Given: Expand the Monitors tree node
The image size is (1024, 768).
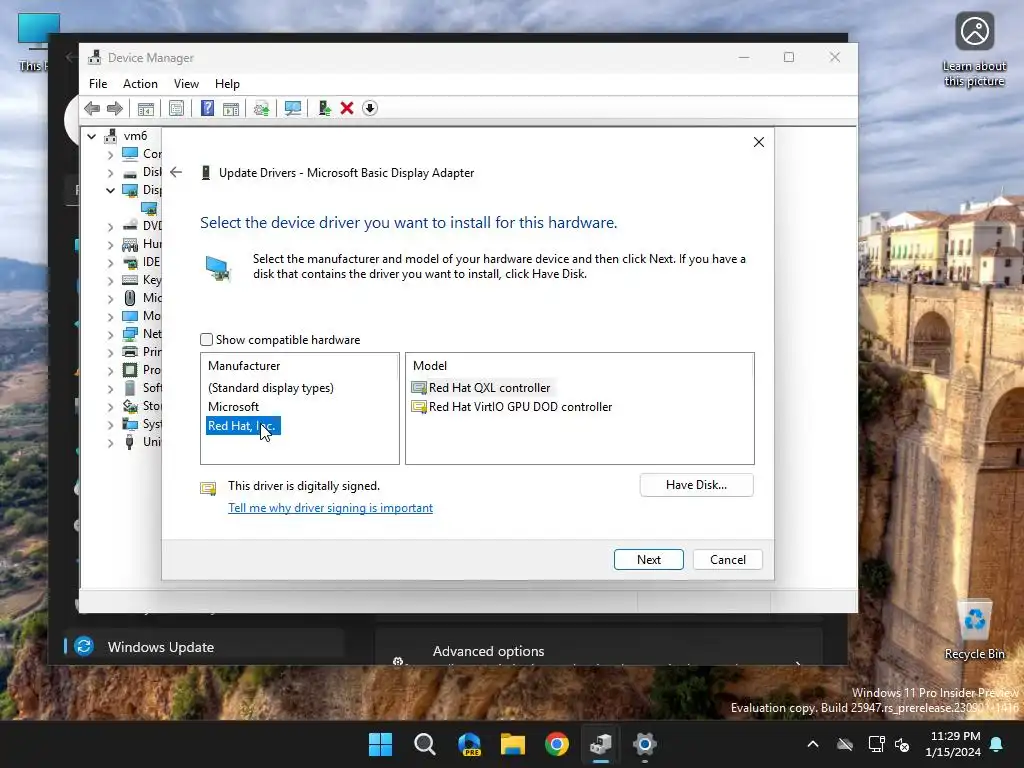Looking at the screenshot, I should [x=110, y=316].
